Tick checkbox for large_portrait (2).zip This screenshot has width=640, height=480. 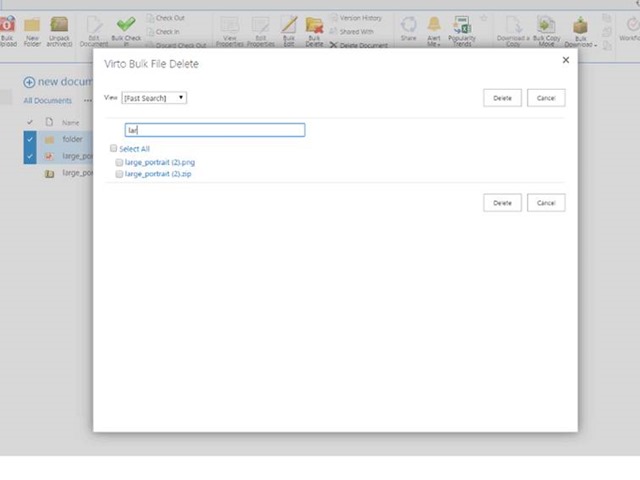click(120, 174)
